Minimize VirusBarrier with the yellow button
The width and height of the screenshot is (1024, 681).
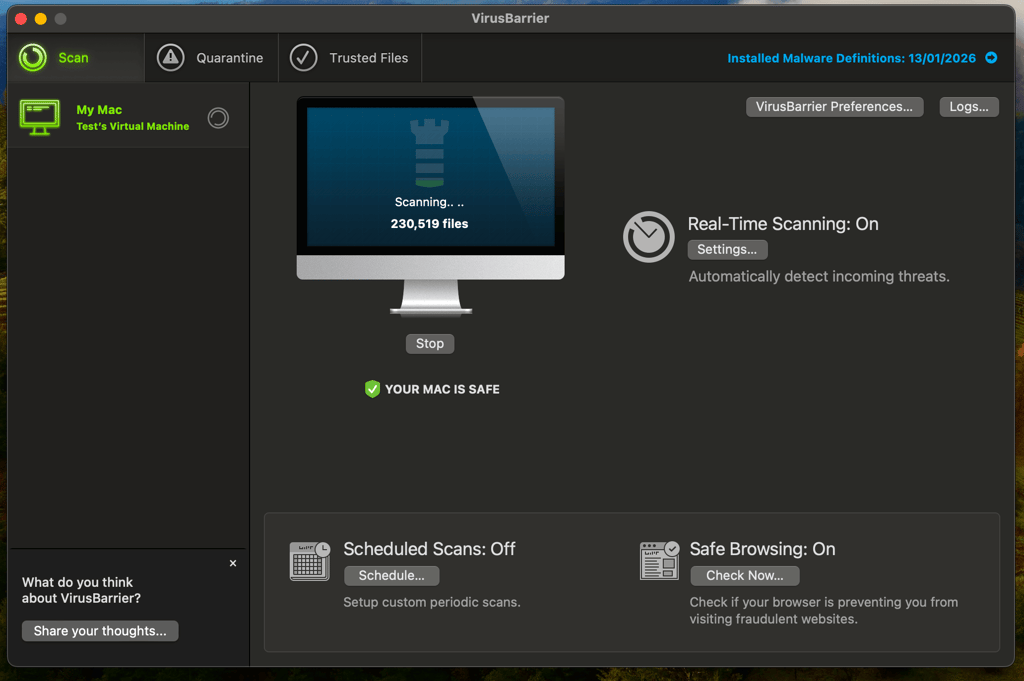[x=40, y=18]
